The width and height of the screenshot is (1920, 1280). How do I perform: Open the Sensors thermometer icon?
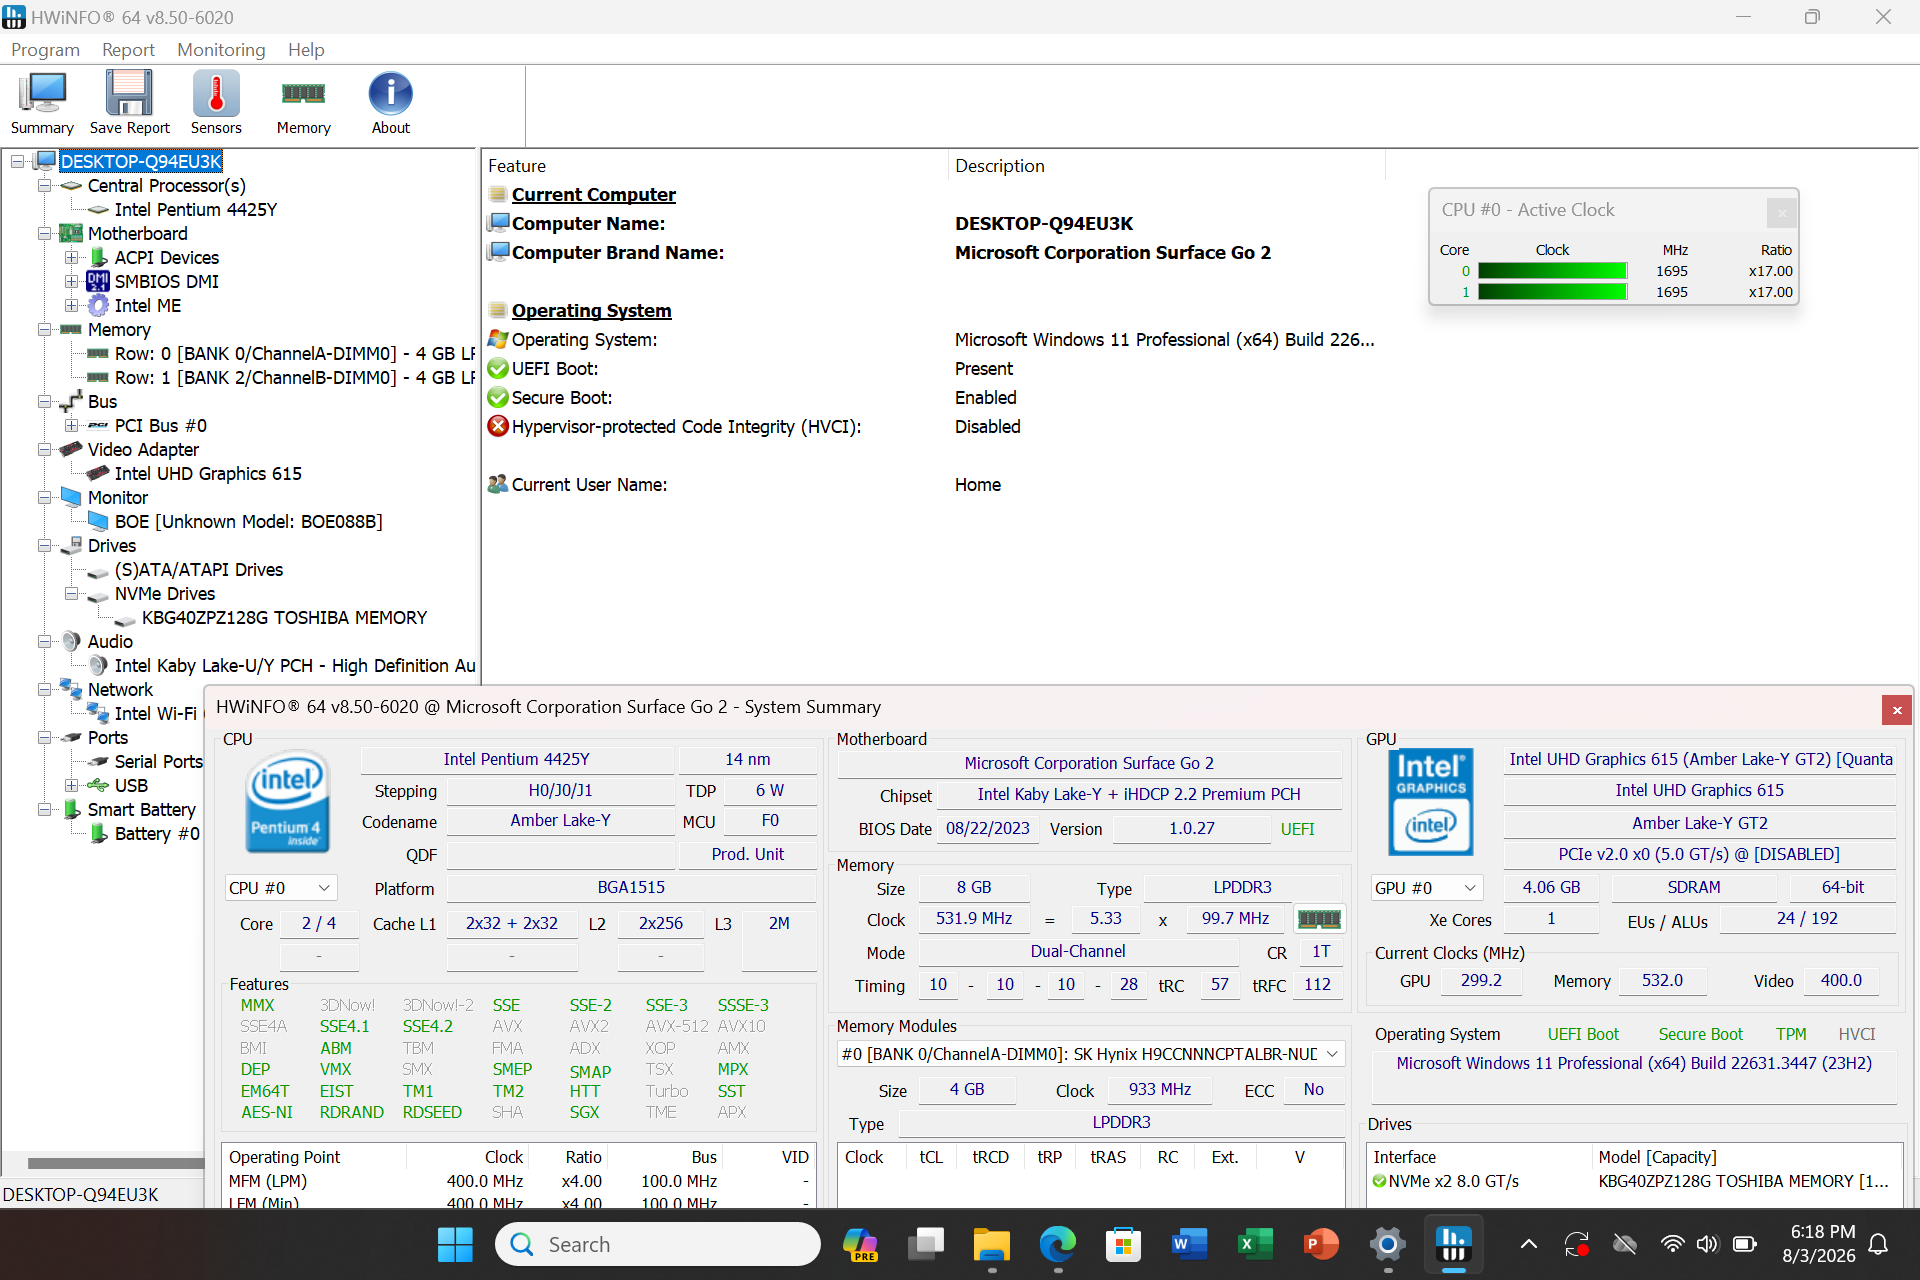coord(216,103)
